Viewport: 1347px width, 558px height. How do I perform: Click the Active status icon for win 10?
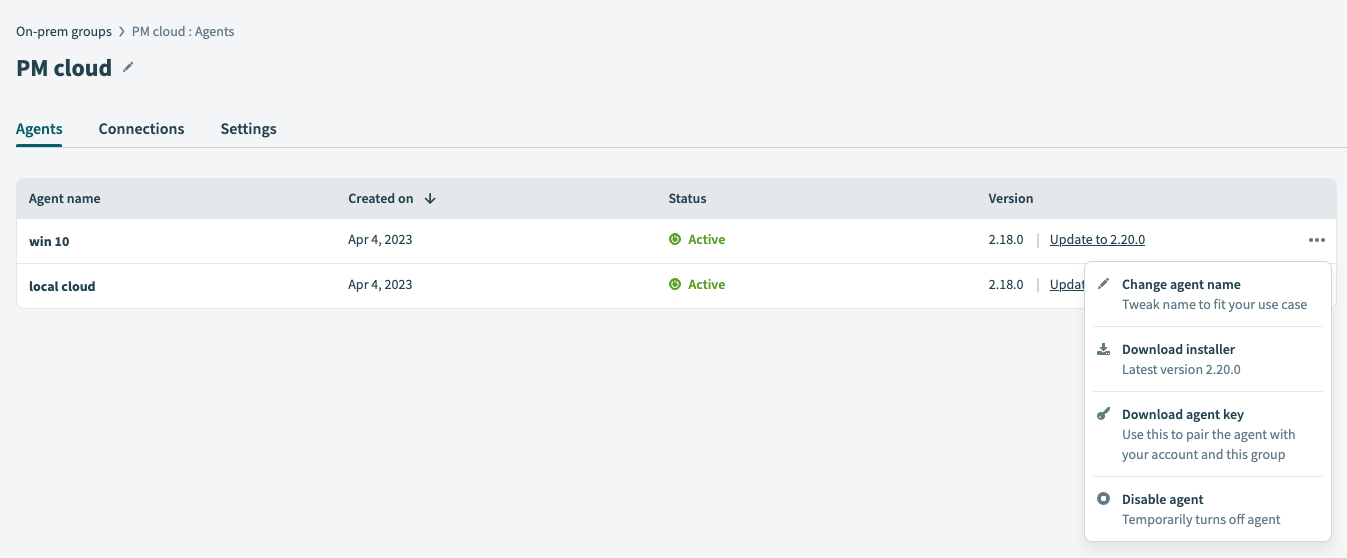point(675,240)
